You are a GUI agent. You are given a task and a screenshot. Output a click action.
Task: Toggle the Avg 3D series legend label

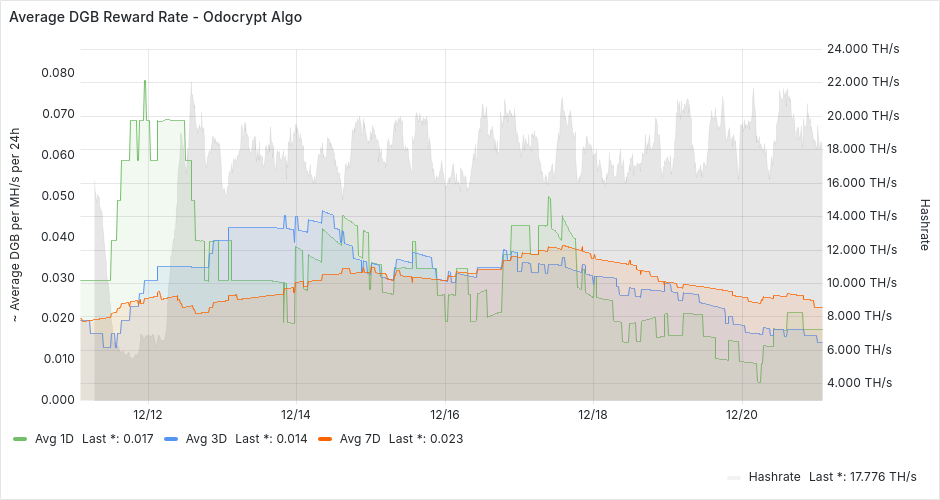pyautogui.click(x=205, y=438)
